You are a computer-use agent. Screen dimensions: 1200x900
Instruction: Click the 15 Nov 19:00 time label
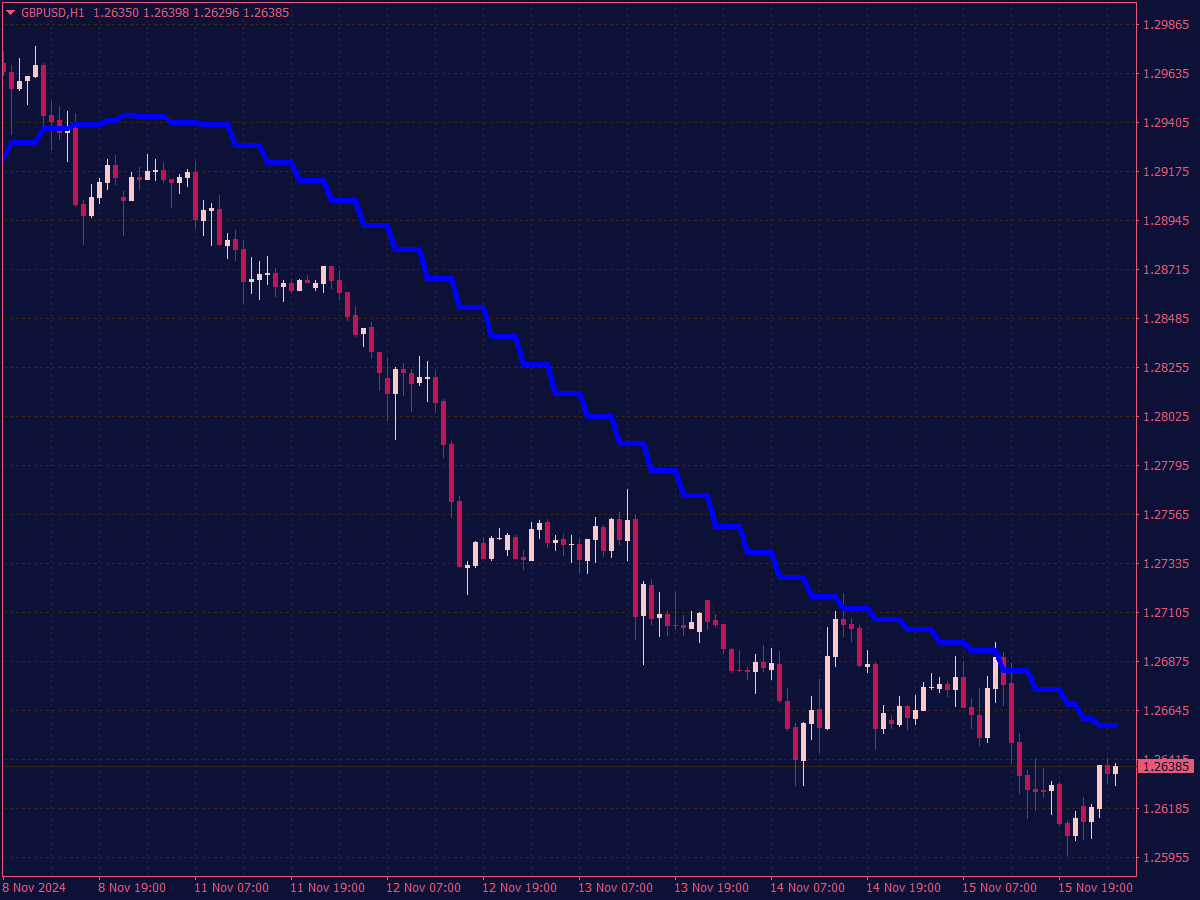click(1097, 887)
